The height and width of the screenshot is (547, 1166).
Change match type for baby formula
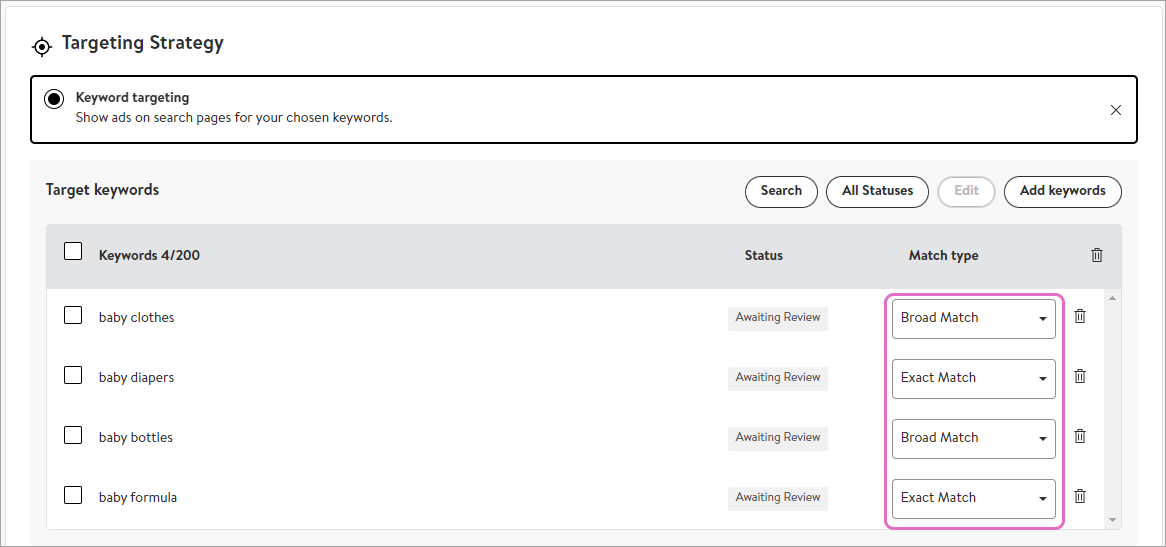coord(973,498)
